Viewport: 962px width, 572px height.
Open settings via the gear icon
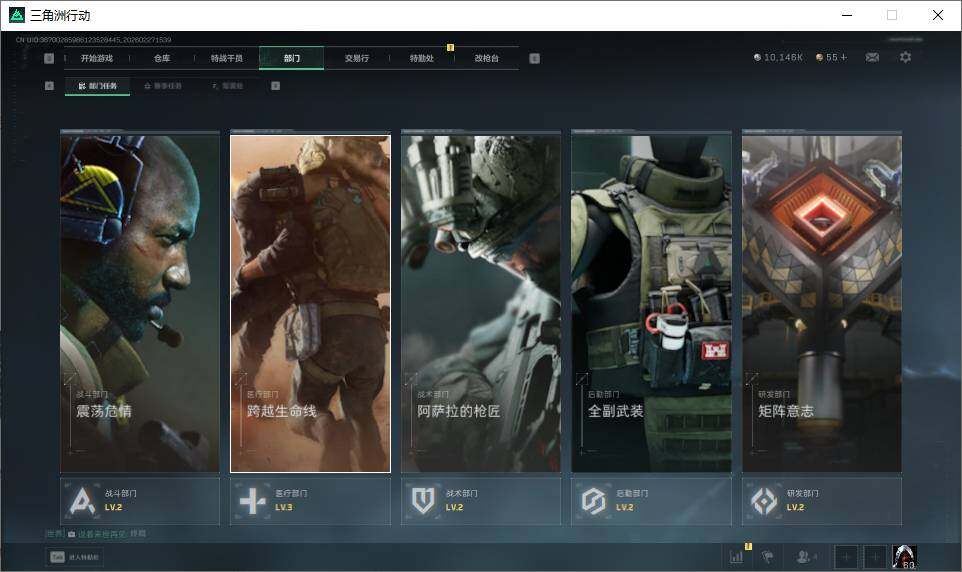(905, 57)
